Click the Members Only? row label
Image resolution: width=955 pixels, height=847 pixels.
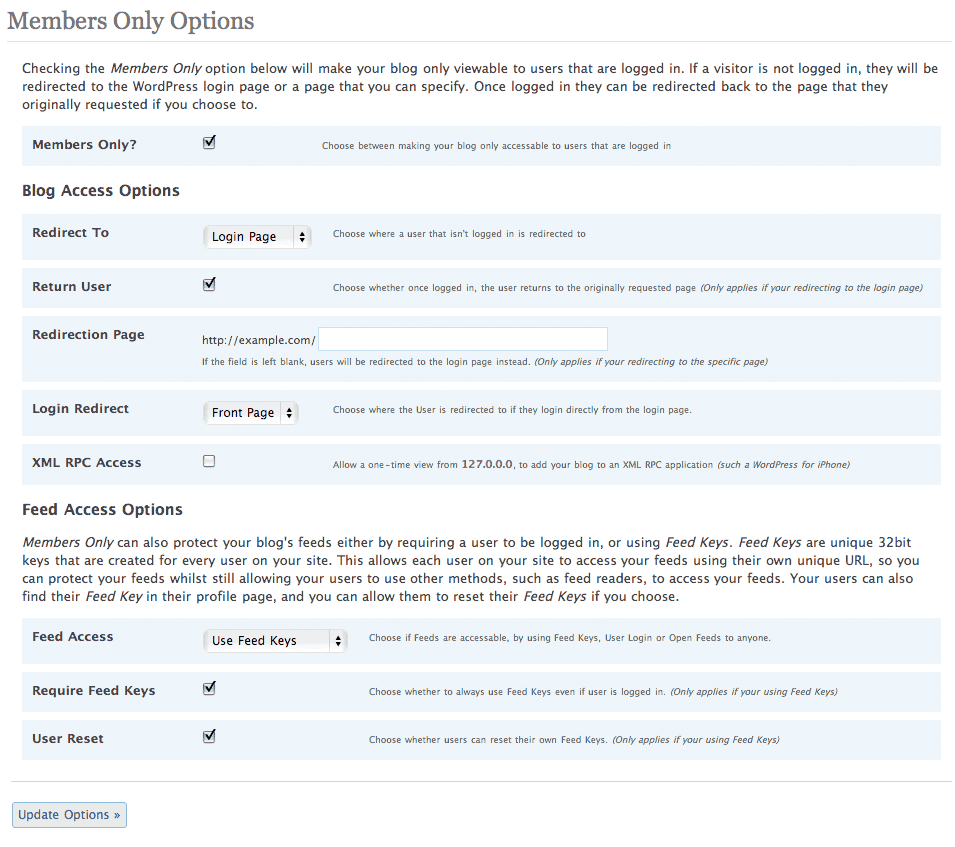point(85,145)
